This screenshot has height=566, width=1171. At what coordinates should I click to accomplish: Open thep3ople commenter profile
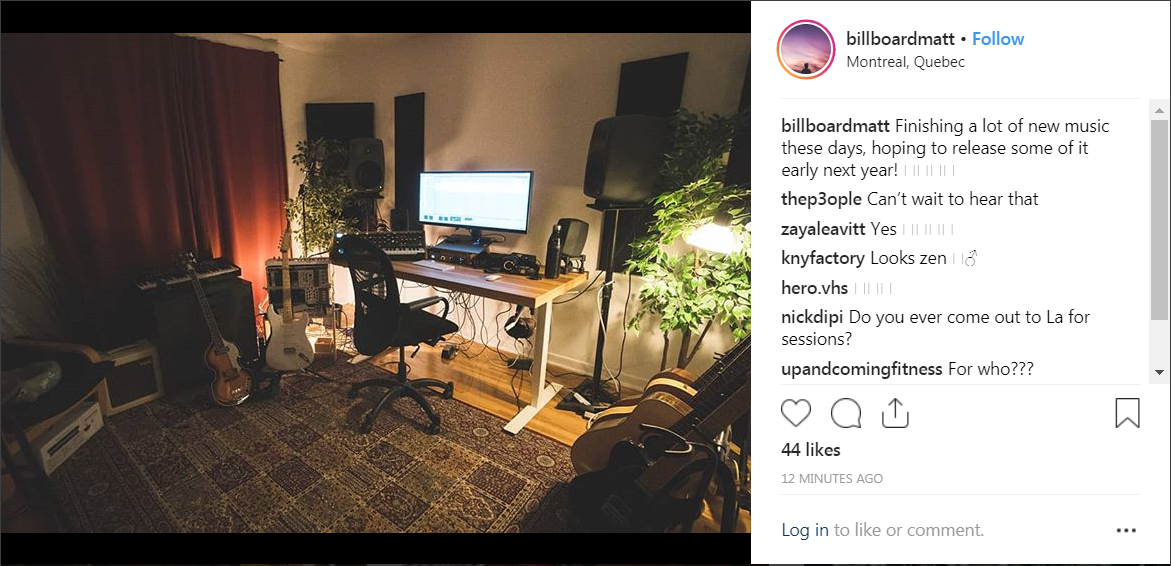point(821,199)
